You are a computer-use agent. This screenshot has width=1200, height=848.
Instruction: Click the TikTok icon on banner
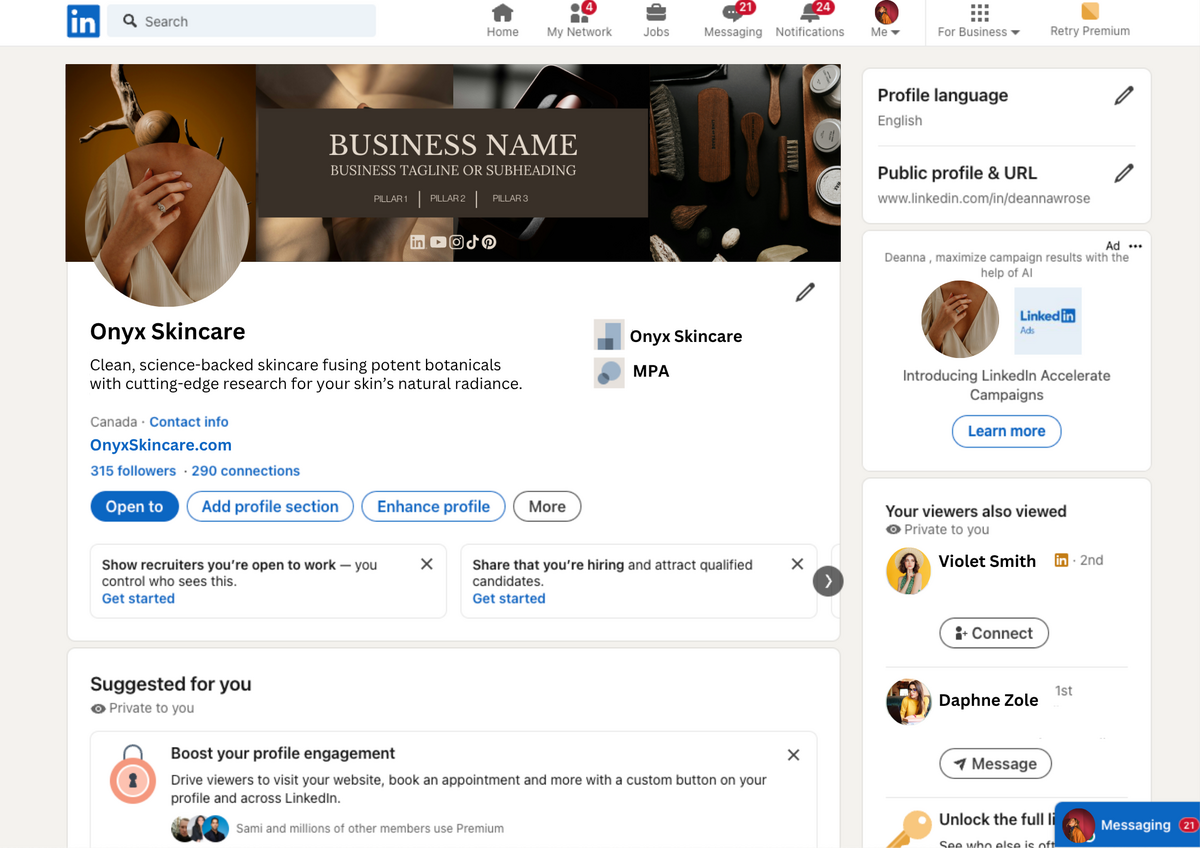472,242
